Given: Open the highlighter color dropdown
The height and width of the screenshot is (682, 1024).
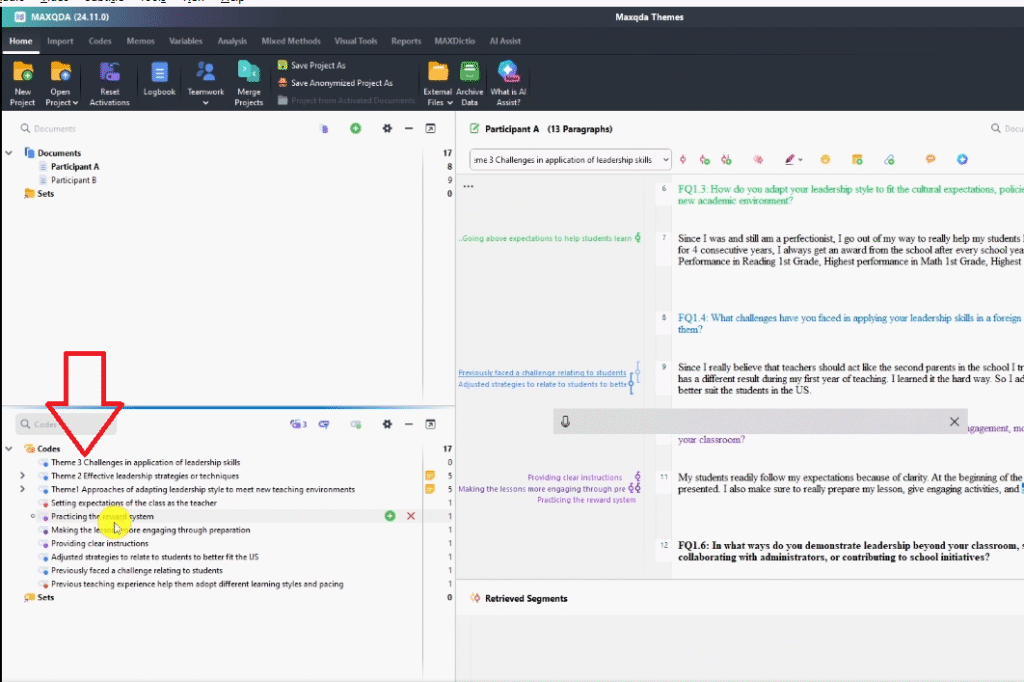Looking at the screenshot, I should 802,160.
